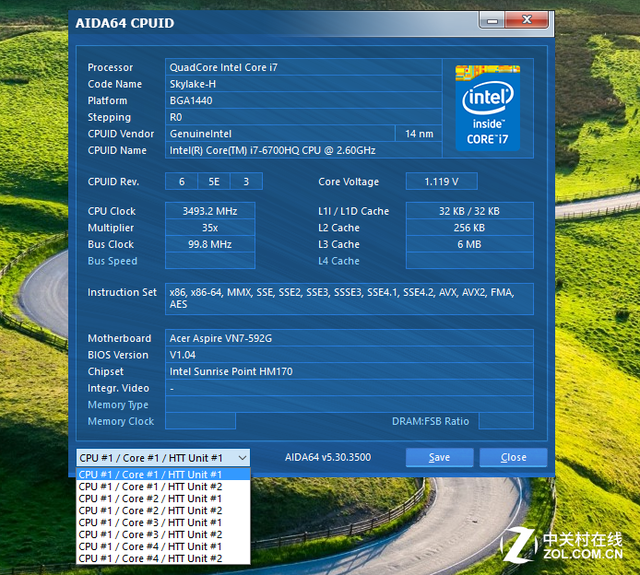Select CPU #1 / Core #1 / HTT Unit #1 in list
640x575 pixels.
tap(163, 475)
